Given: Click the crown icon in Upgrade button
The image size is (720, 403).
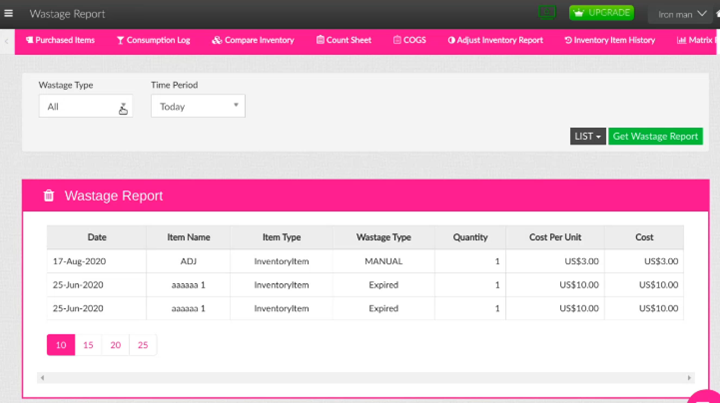Looking at the screenshot, I should pyautogui.click(x=579, y=13).
